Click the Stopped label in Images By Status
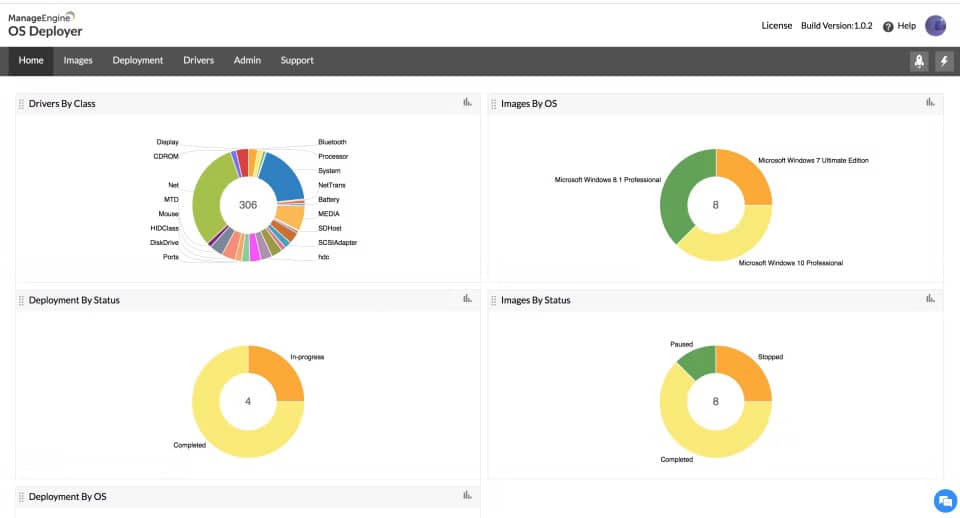960x518 pixels. 770,357
